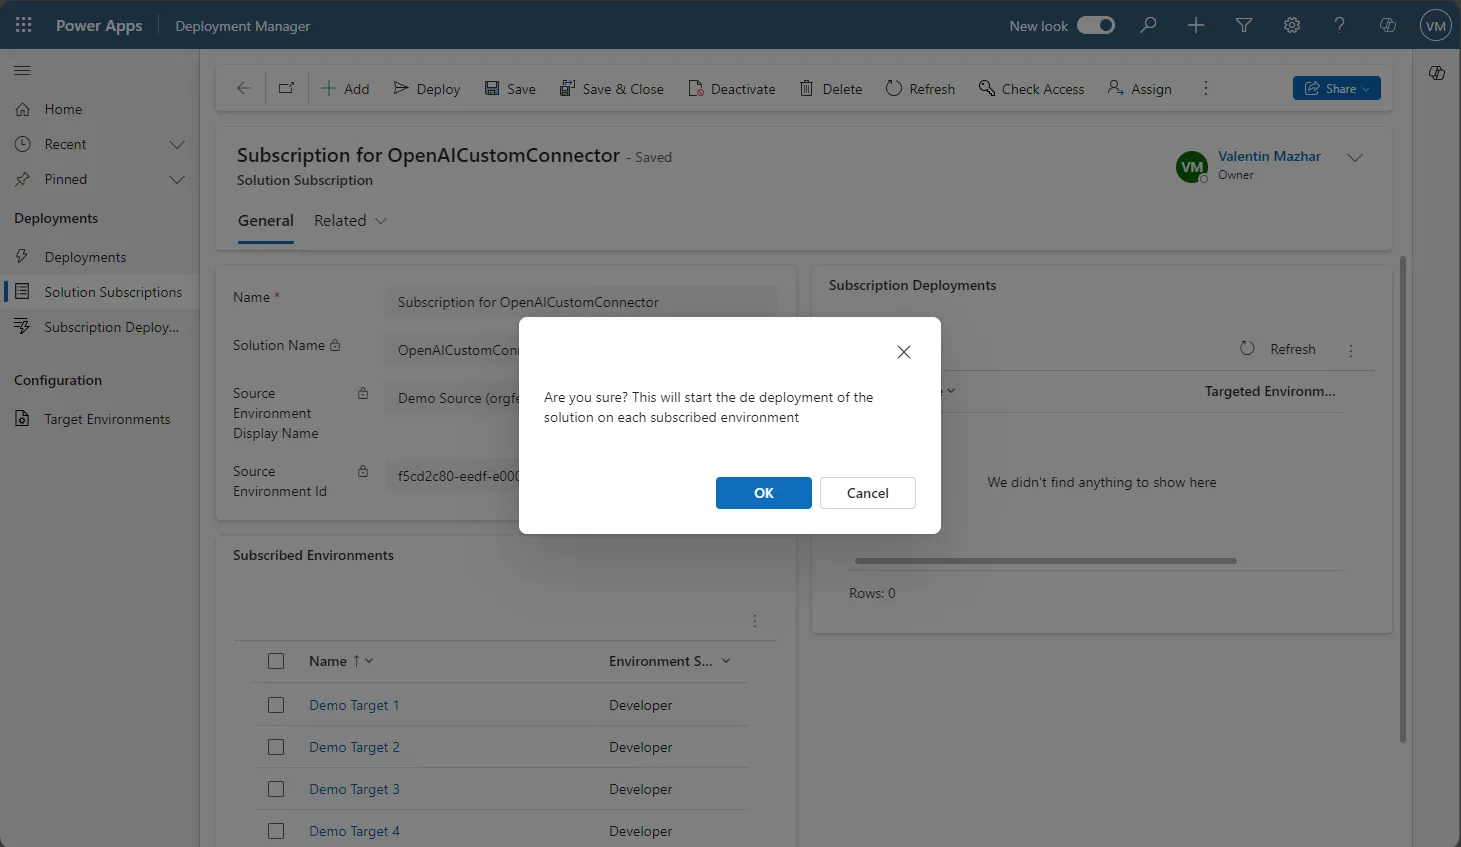1461x847 pixels.
Task: Open the advanced find filter icon
Action: 1244,25
